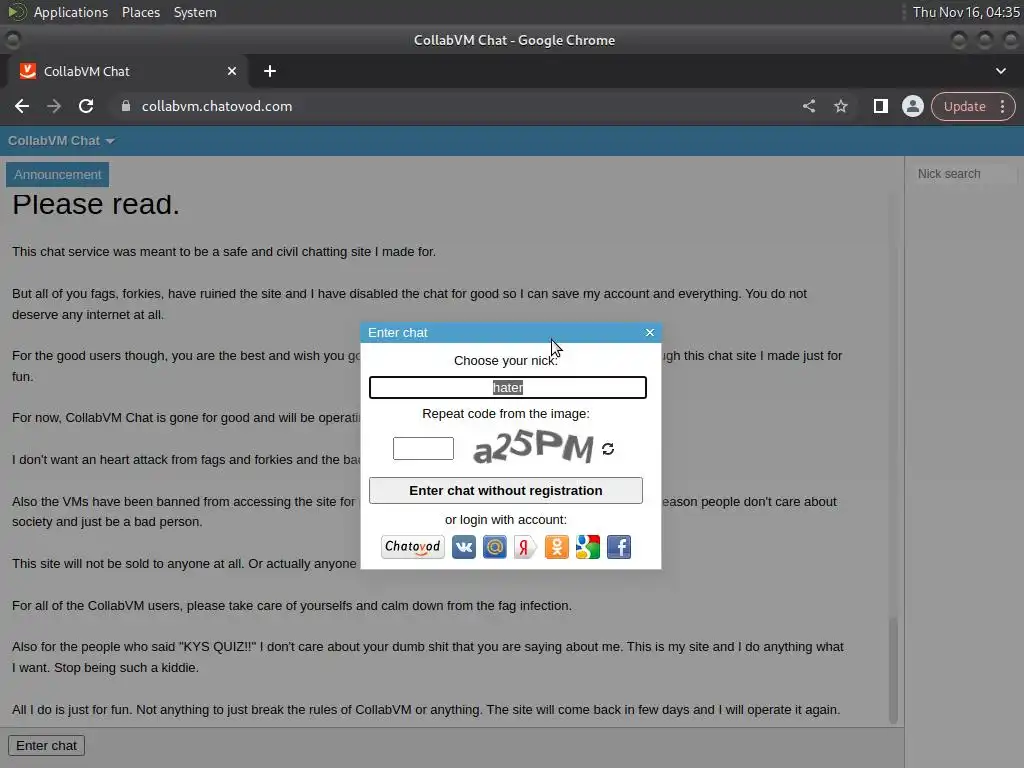Click Enter chat without registration
Screen dimensions: 1024x768
tap(505, 490)
